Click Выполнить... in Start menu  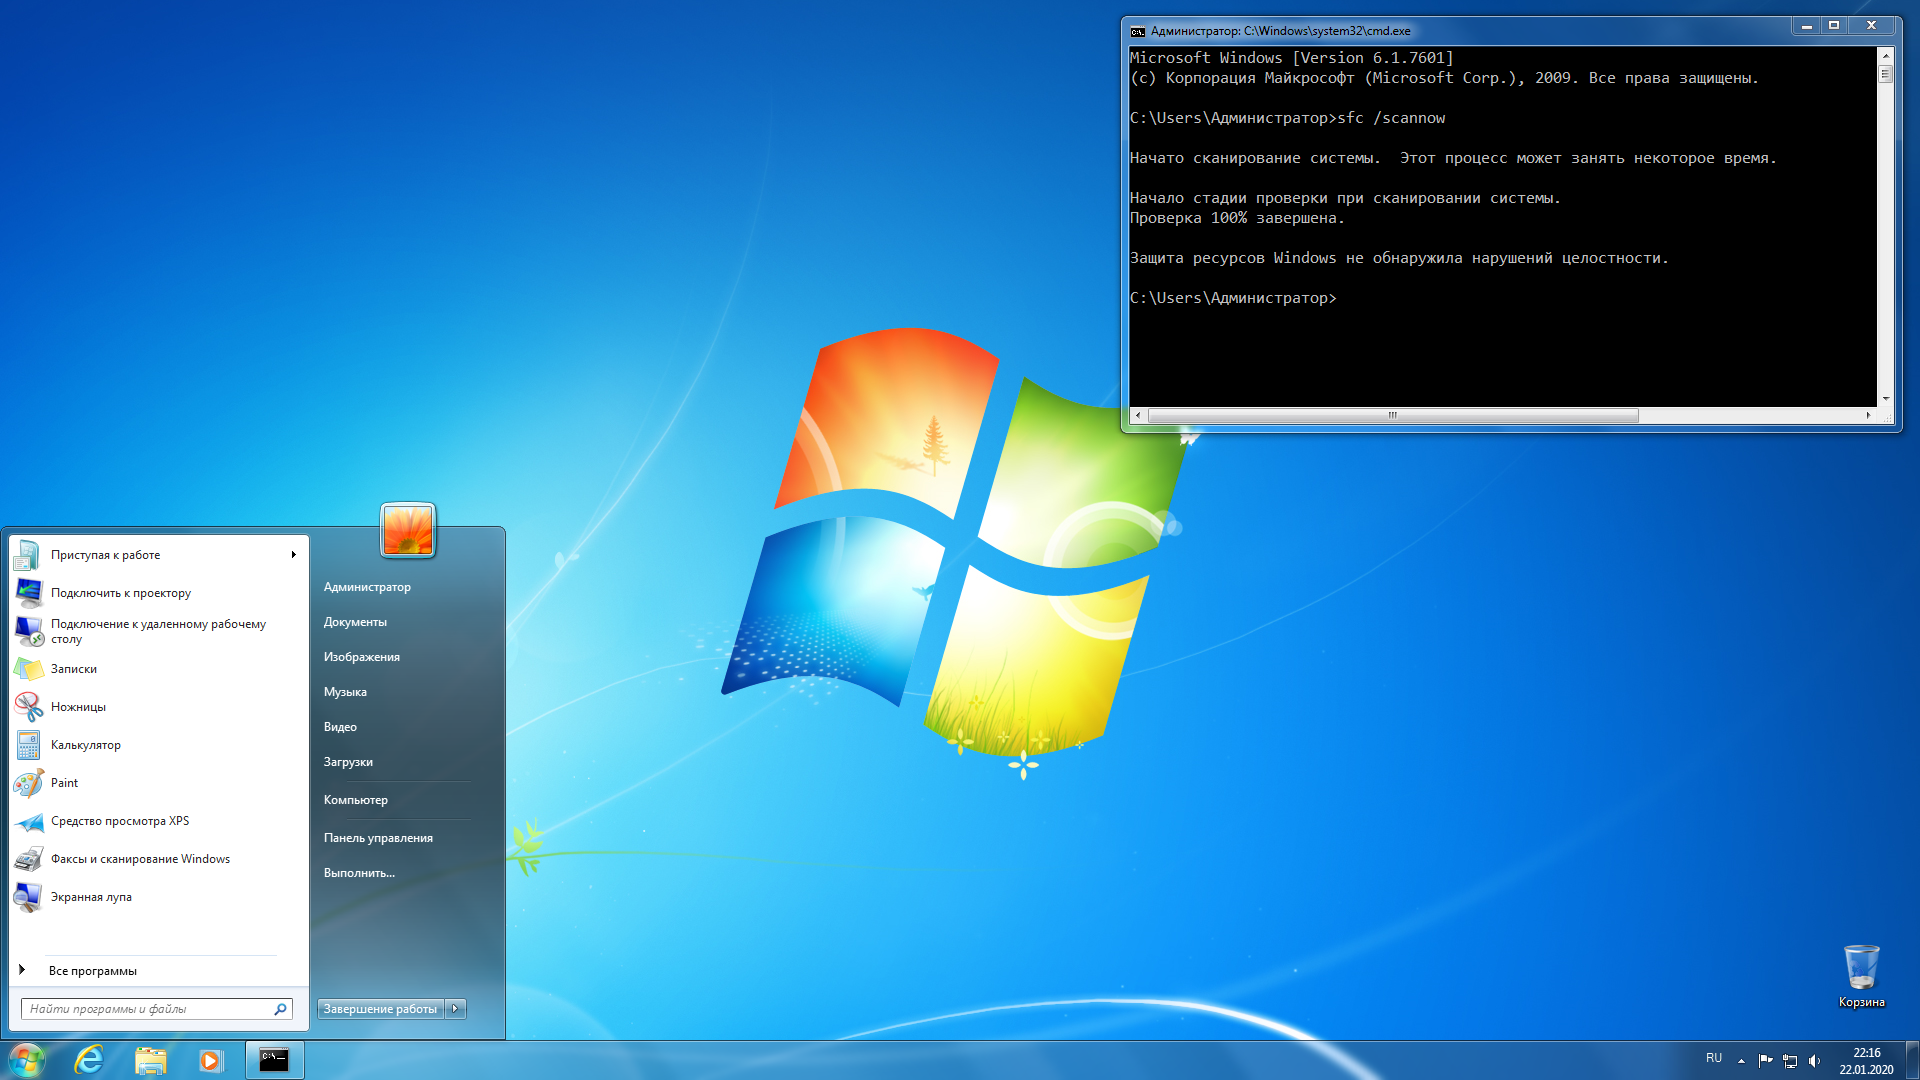click(359, 873)
